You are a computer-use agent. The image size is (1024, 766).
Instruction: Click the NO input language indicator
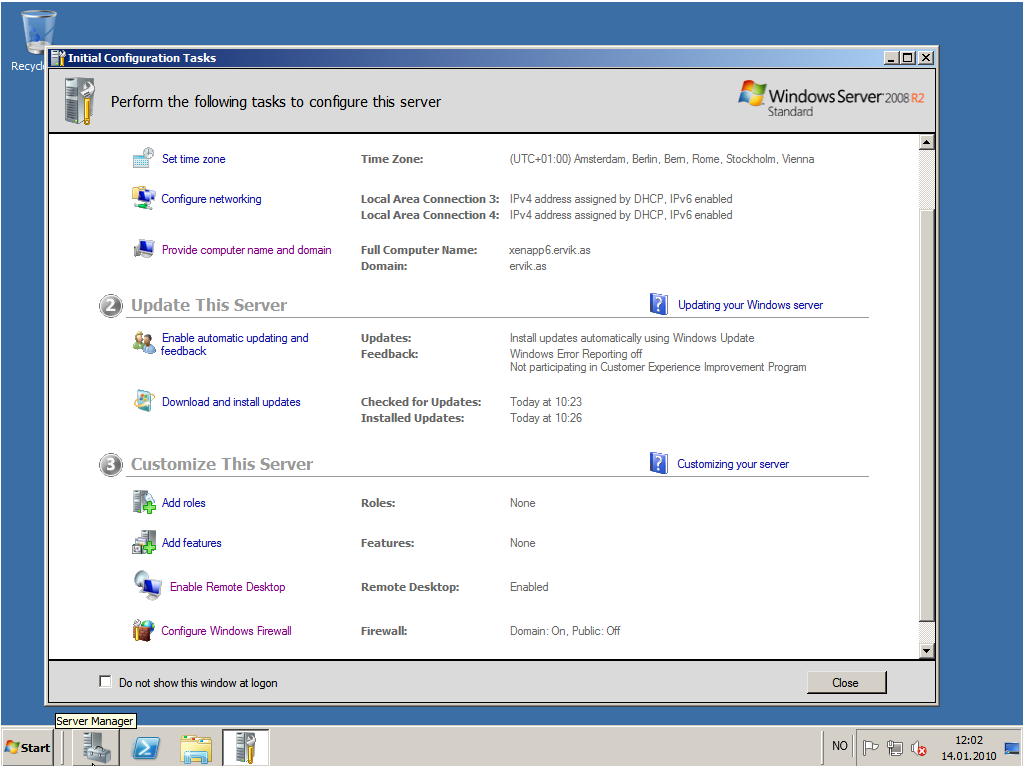click(x=840, y=746)
